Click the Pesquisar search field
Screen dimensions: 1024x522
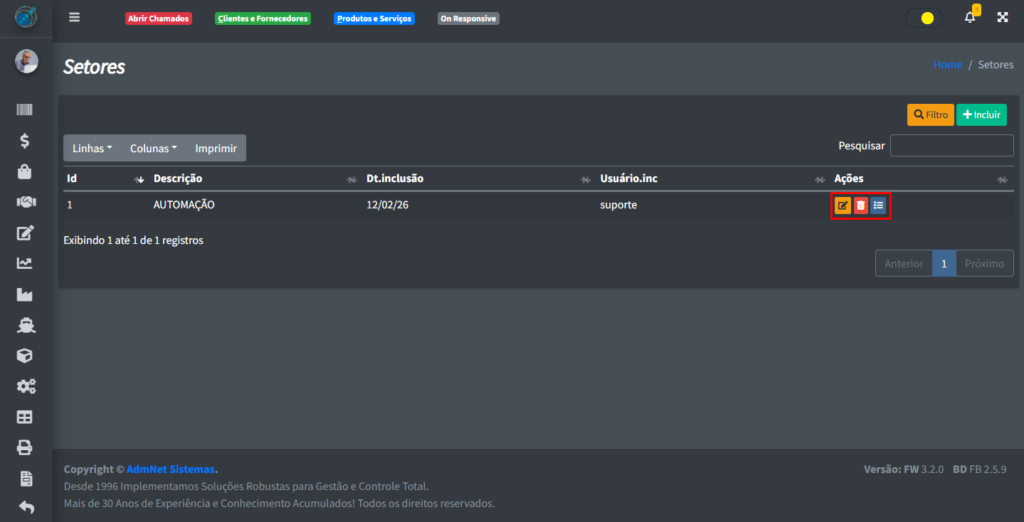[x=951, y=146]
